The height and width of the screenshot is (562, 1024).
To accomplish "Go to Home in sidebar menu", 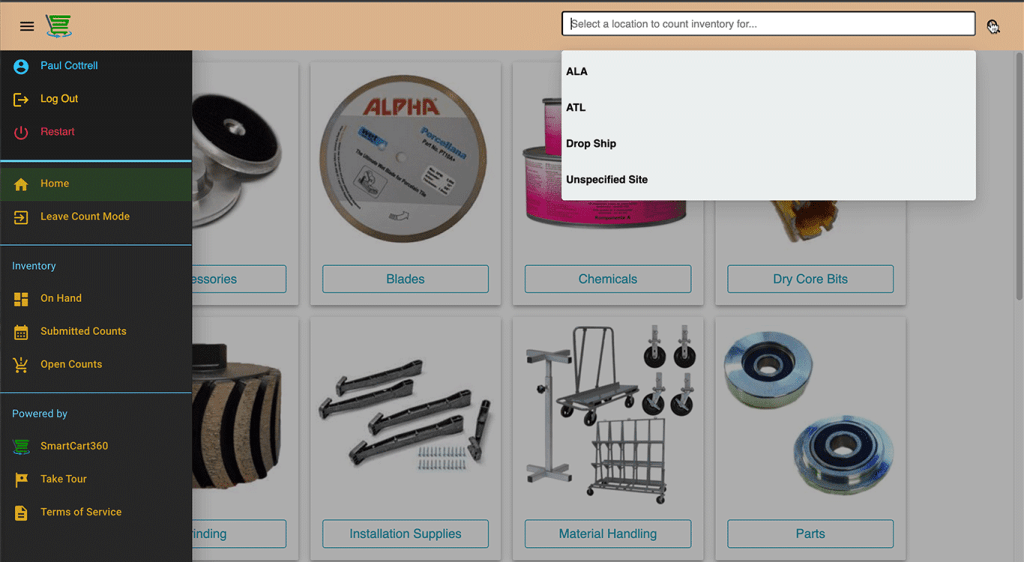I will 55,184.
